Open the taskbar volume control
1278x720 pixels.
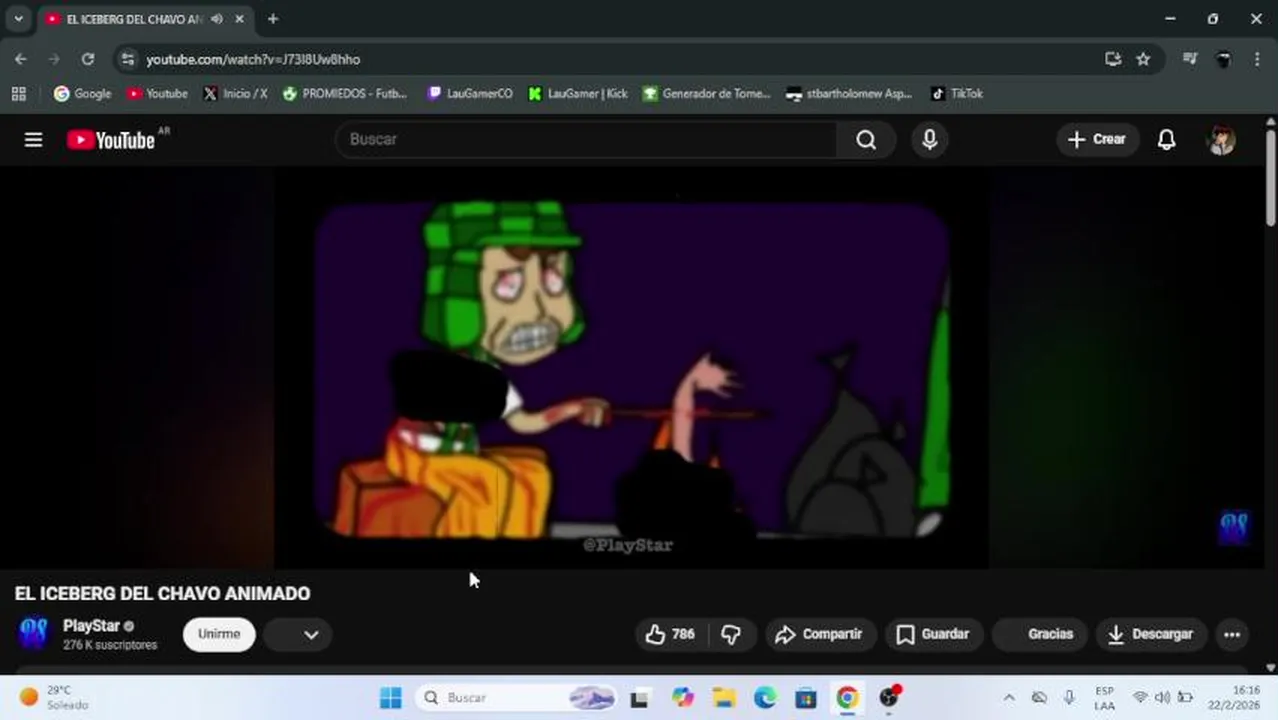[x=1162, y=698]
